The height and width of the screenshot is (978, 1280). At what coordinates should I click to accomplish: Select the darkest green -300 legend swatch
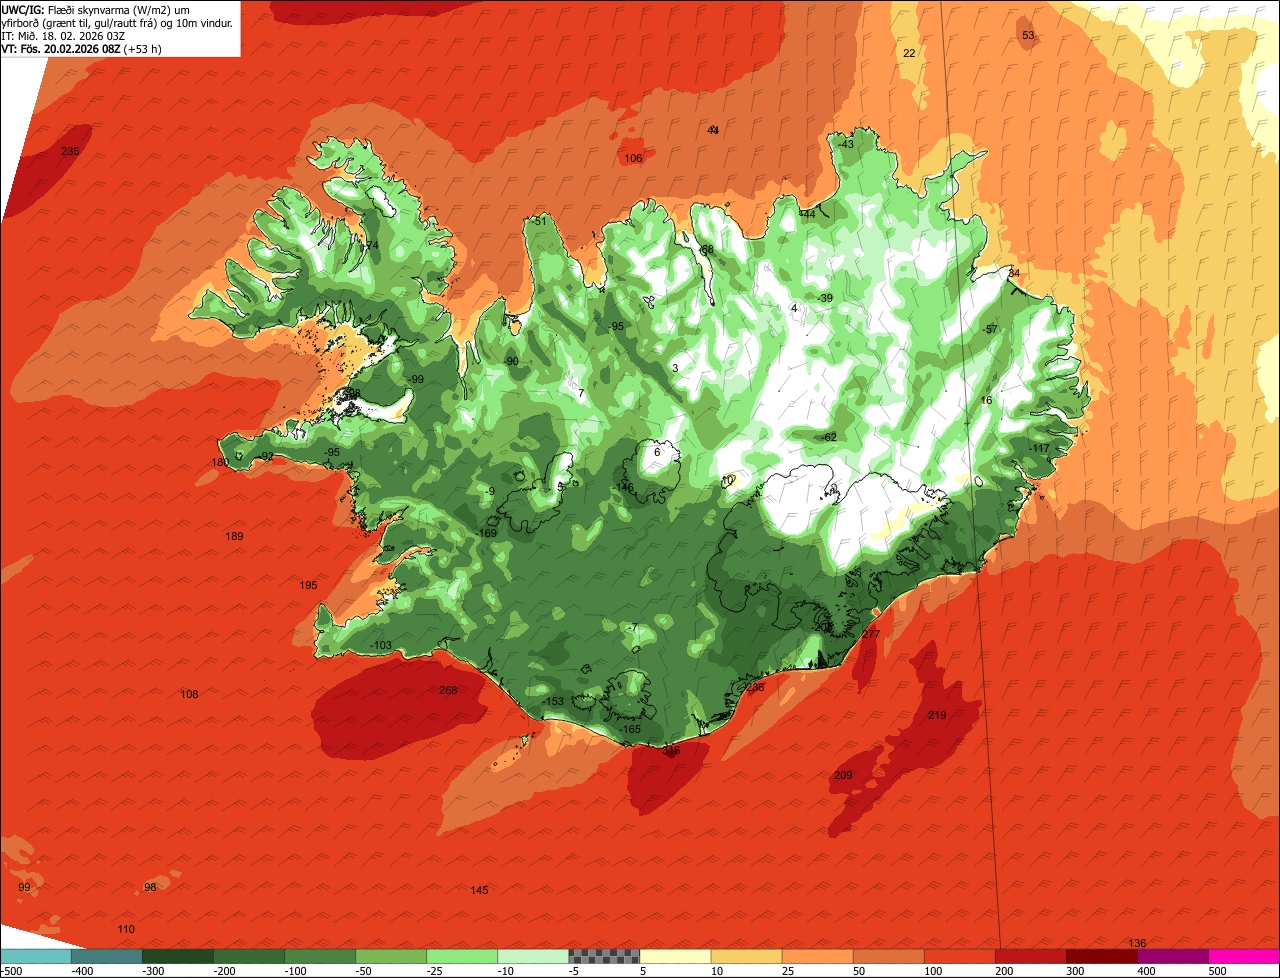(178, 956)
